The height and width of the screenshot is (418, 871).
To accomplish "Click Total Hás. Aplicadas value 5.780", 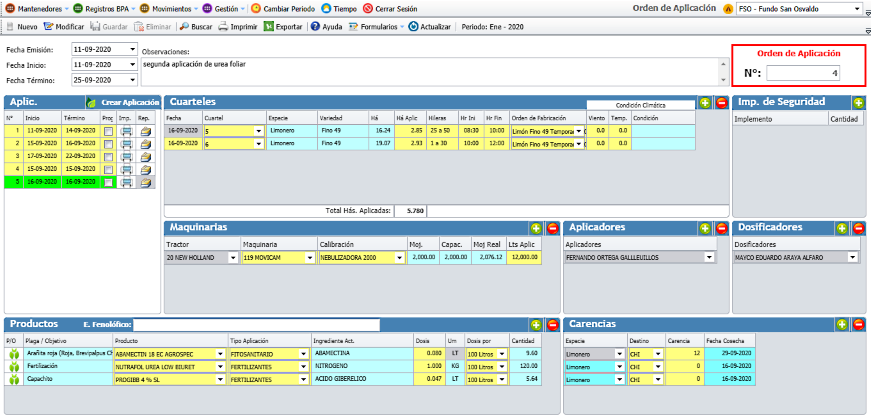I will click(411, 211).
